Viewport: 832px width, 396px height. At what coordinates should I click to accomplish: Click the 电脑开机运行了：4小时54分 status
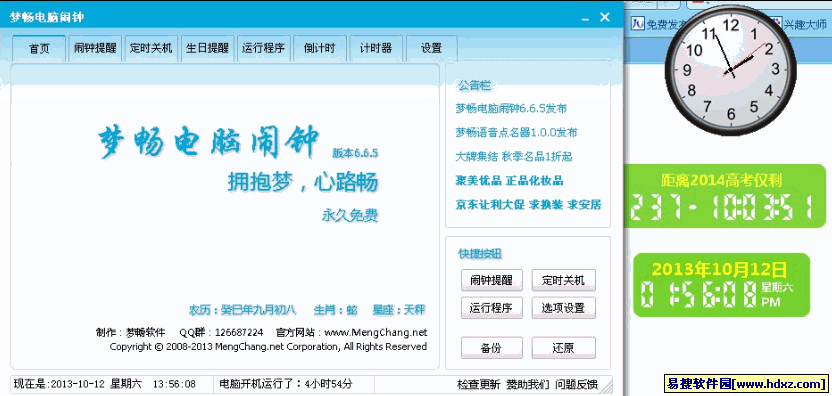pos(286,384)
